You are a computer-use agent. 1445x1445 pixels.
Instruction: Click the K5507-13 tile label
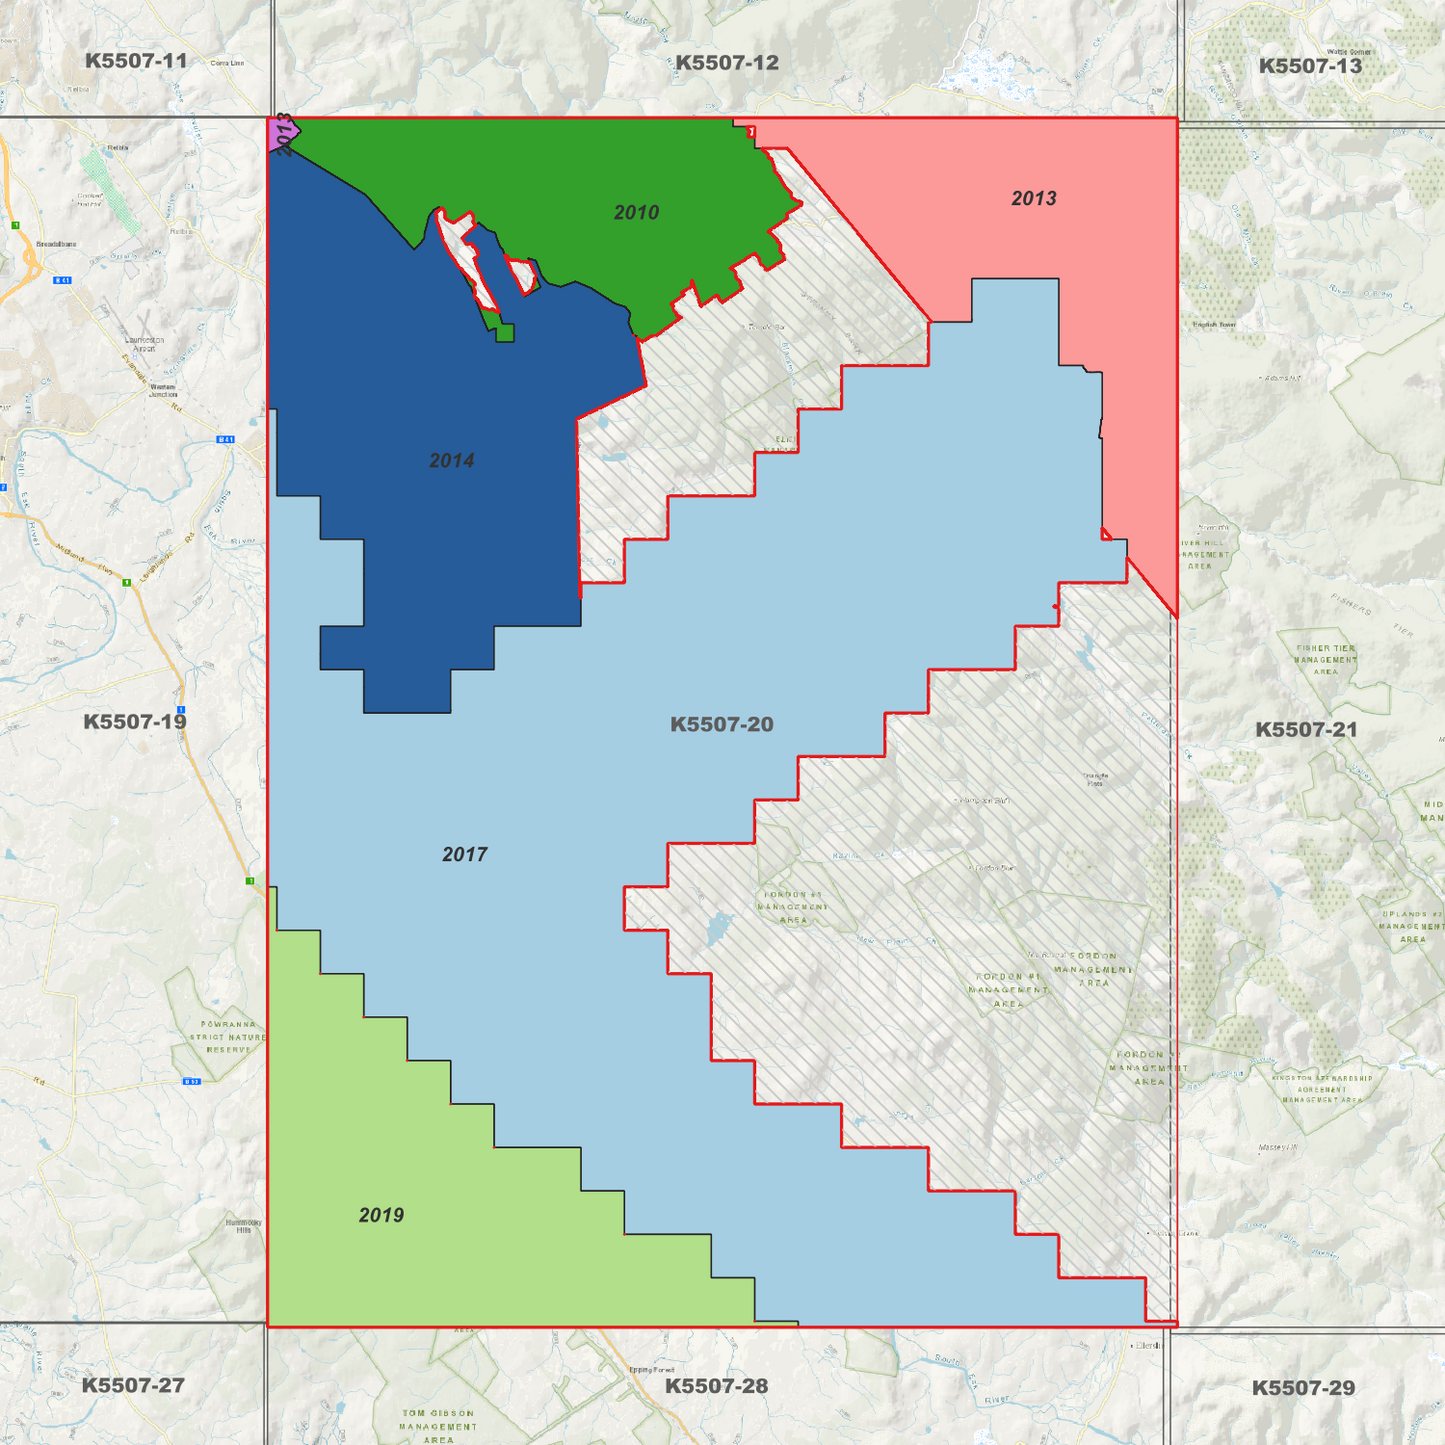pos(1310,66)
